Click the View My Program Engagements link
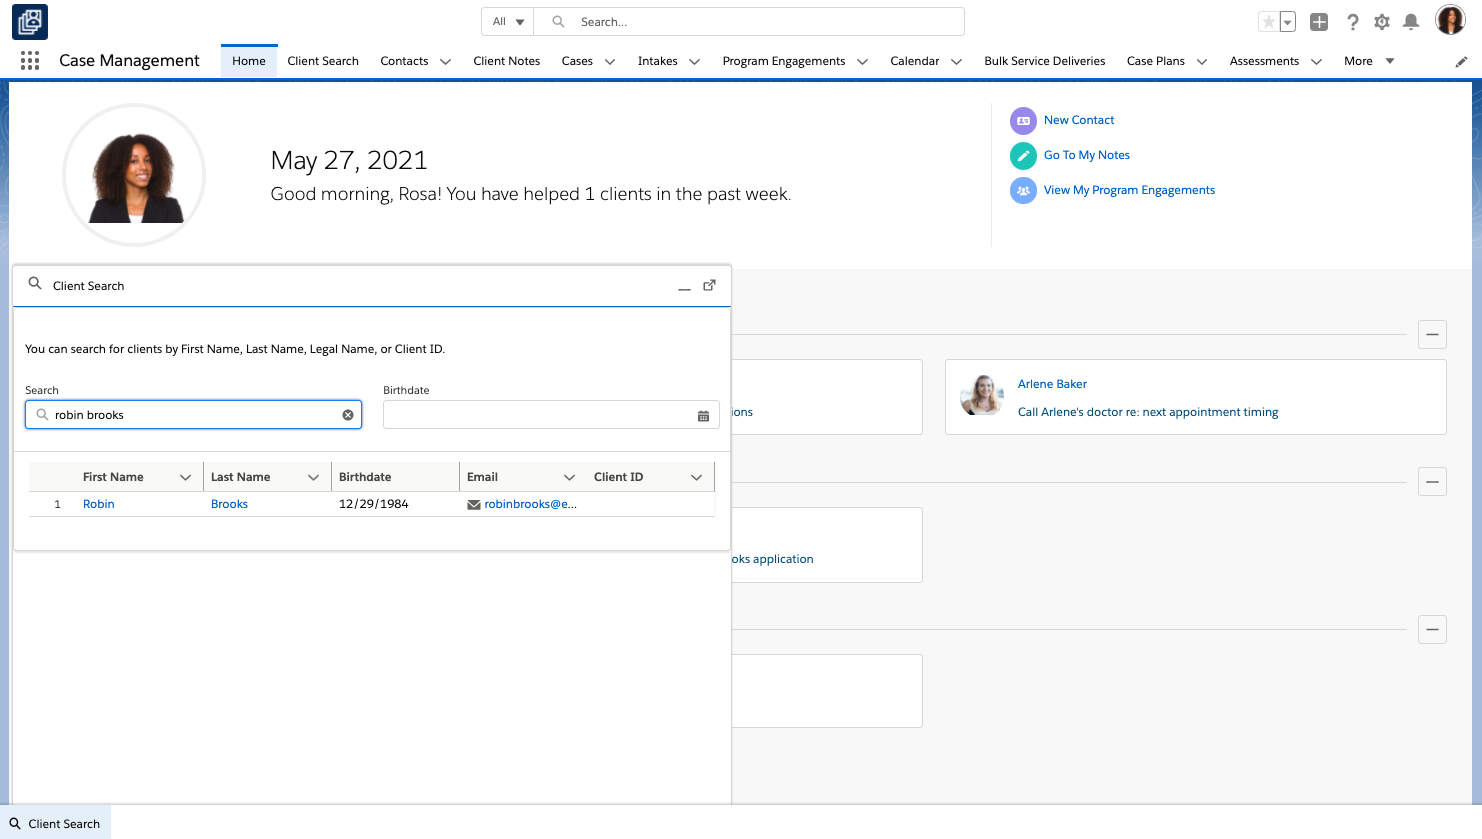 [x=1129, y=190]
